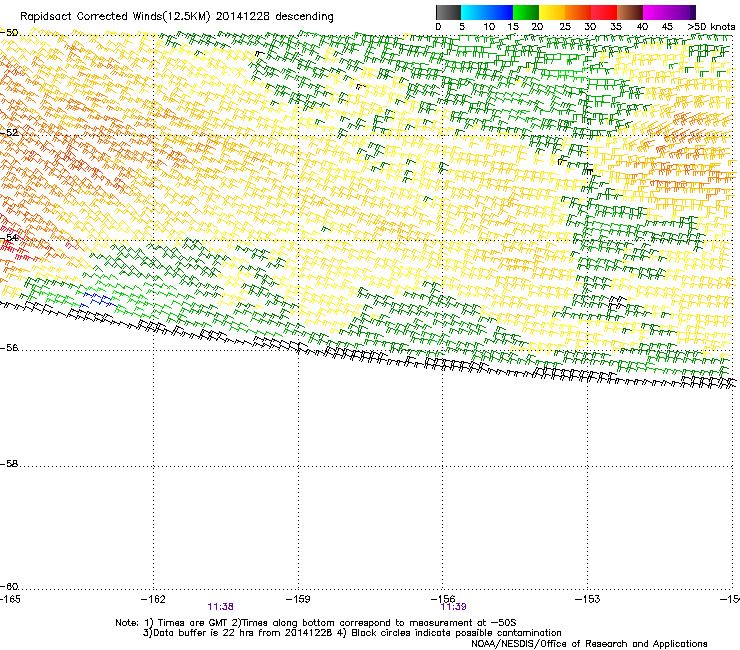Click the red 30-35 knots legend swatch
This screenshot has height=650, width=740.
pyautogui.click(x=604, y=12)
